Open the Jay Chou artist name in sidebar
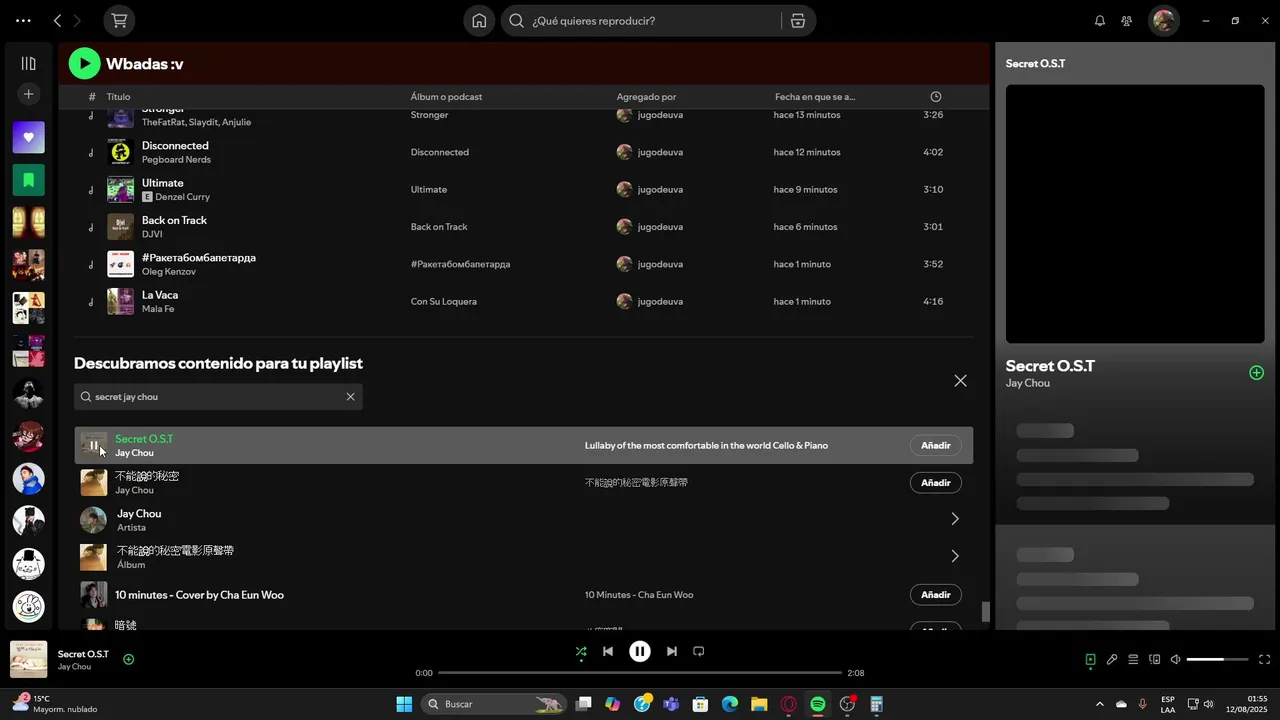 pos(1027,383)
